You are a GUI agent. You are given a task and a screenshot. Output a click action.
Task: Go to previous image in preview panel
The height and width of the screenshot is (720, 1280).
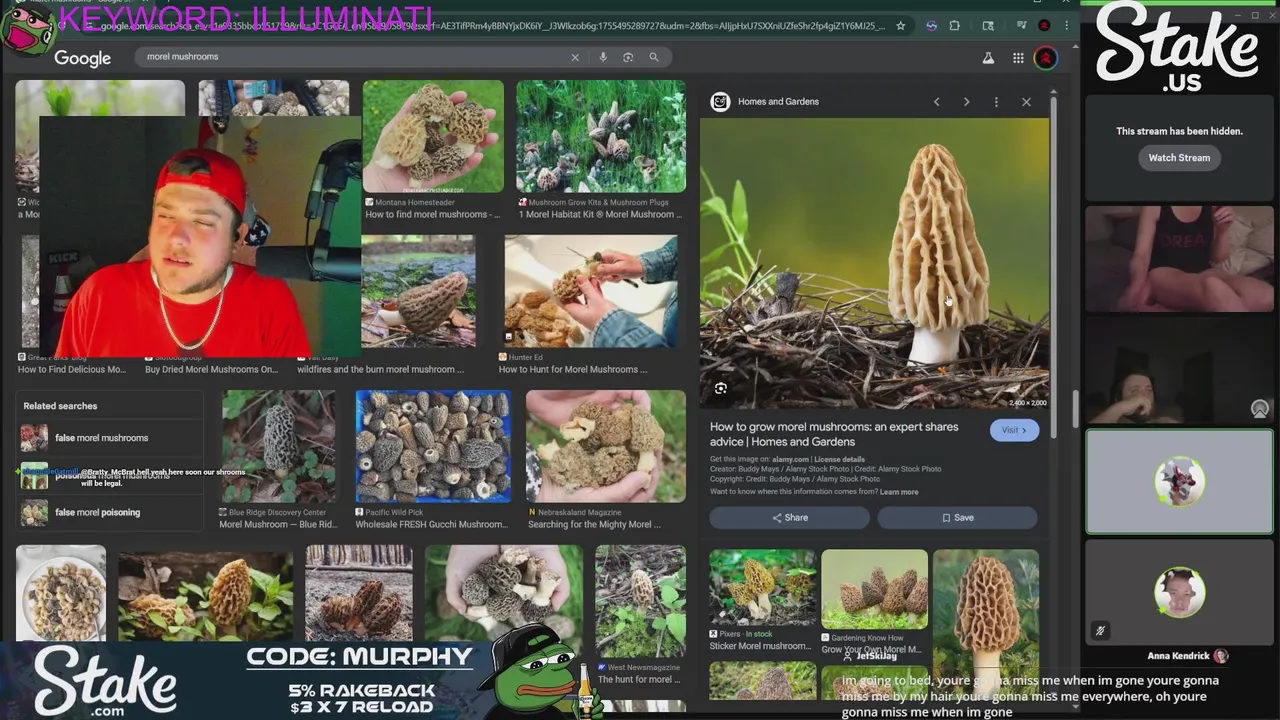pos(936,102)
